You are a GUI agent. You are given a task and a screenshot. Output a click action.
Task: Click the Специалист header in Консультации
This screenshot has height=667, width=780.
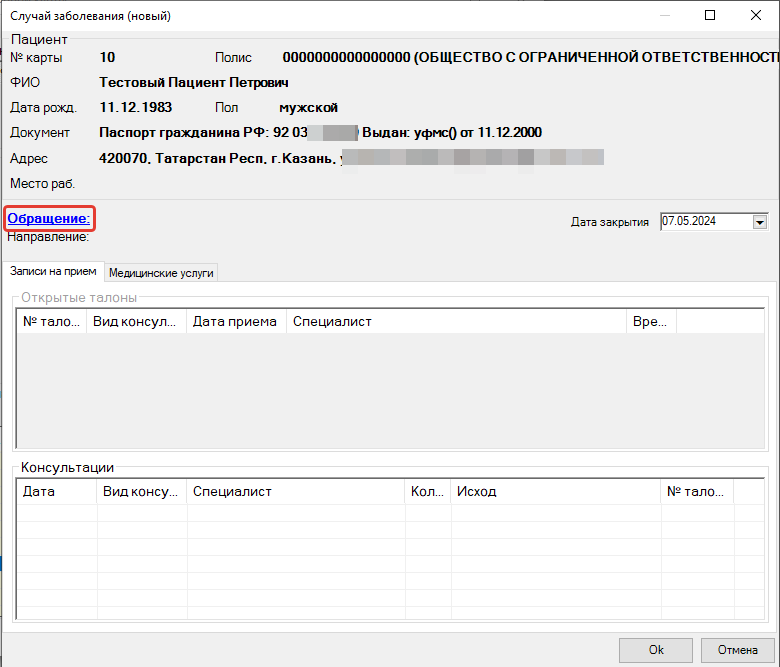[x=295, y=491]
